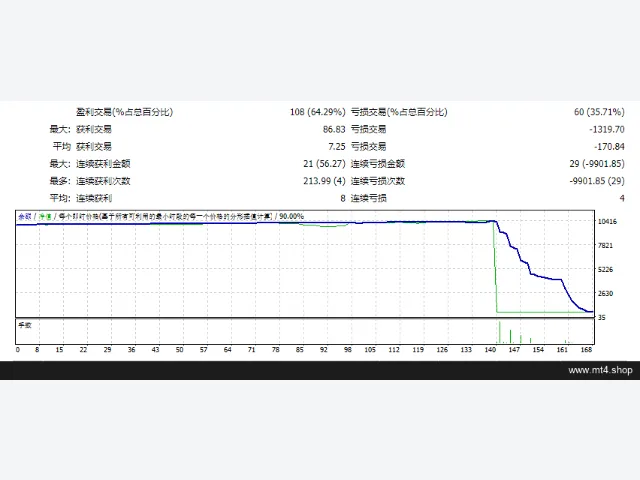Select the label '亏损交易(%占总百分比)'
Image resolution: width=640 pixels, height=480 pixels.
[x=399, y=112]
